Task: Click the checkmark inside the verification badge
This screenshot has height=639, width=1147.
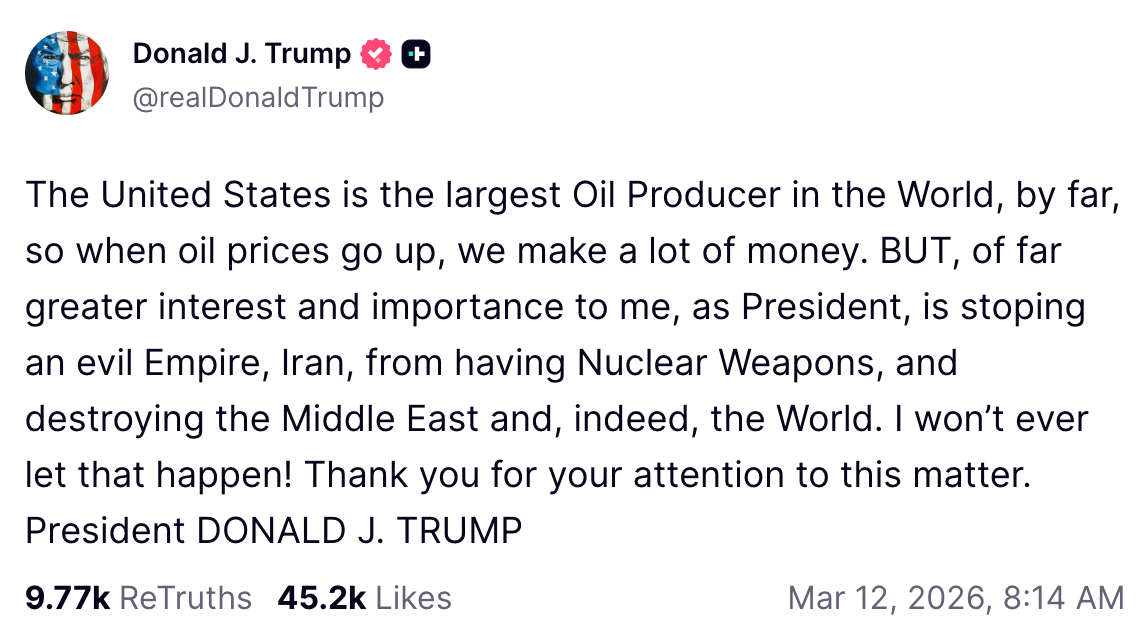Action: click(x=374, y=53)
